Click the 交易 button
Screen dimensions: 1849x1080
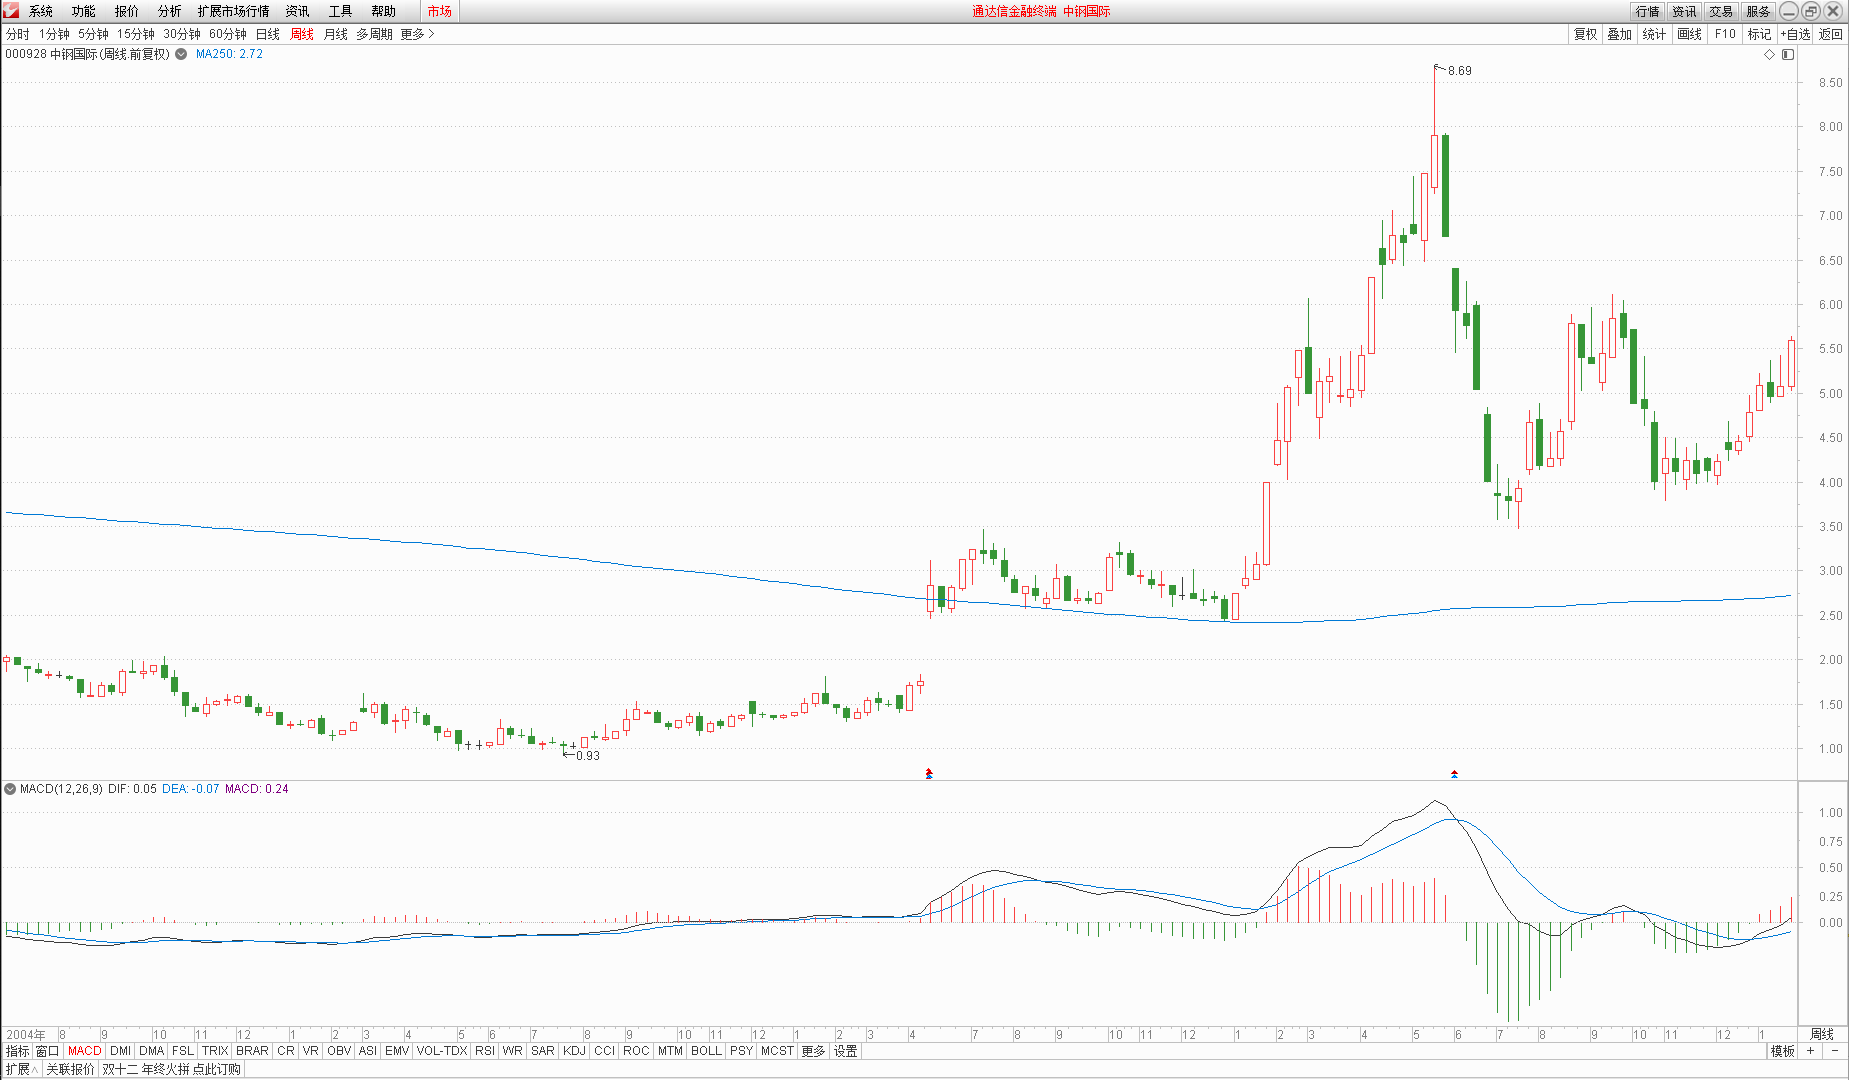point(1721,11)
